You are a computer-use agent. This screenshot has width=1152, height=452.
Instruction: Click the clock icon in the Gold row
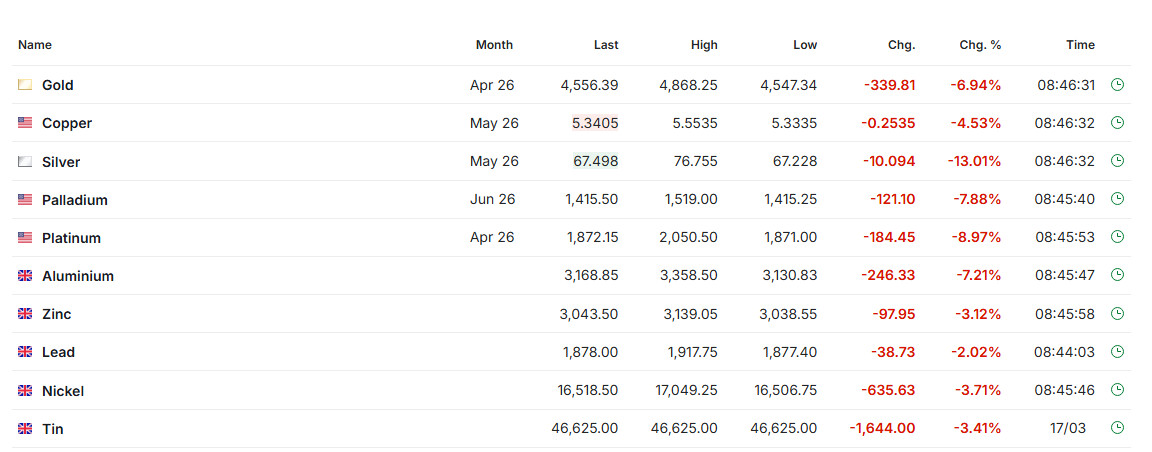1118,85
